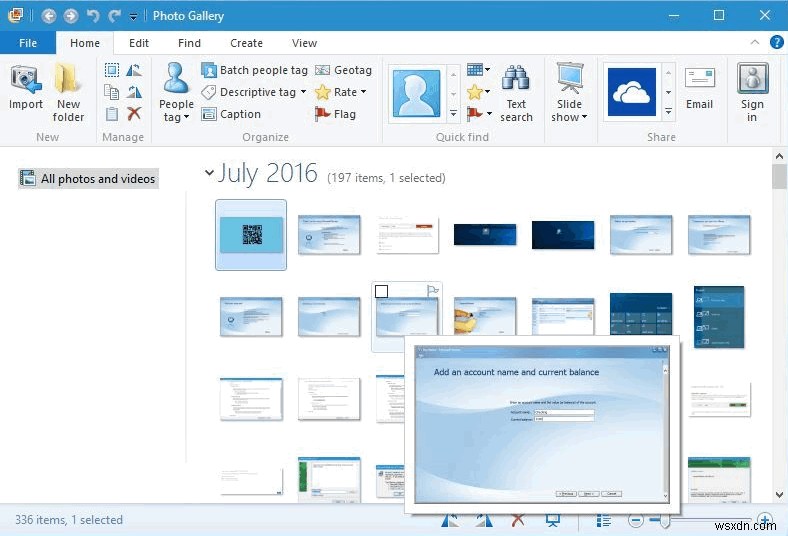Click ribbon Rotate left icon in Manage
Image resolution: width=788 pixels, height=536 pixels.
click(x=134, y=70)
